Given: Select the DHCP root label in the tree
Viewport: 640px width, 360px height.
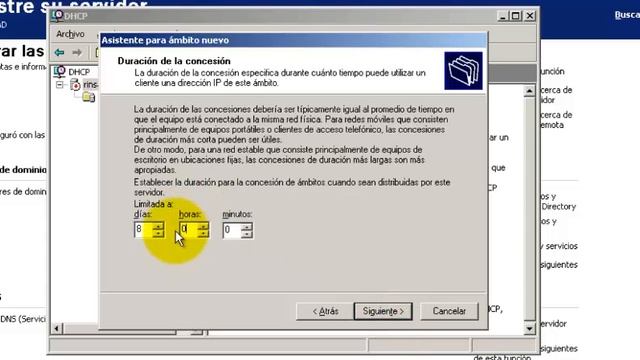Looking at the screenshot, I should [79, 72].
